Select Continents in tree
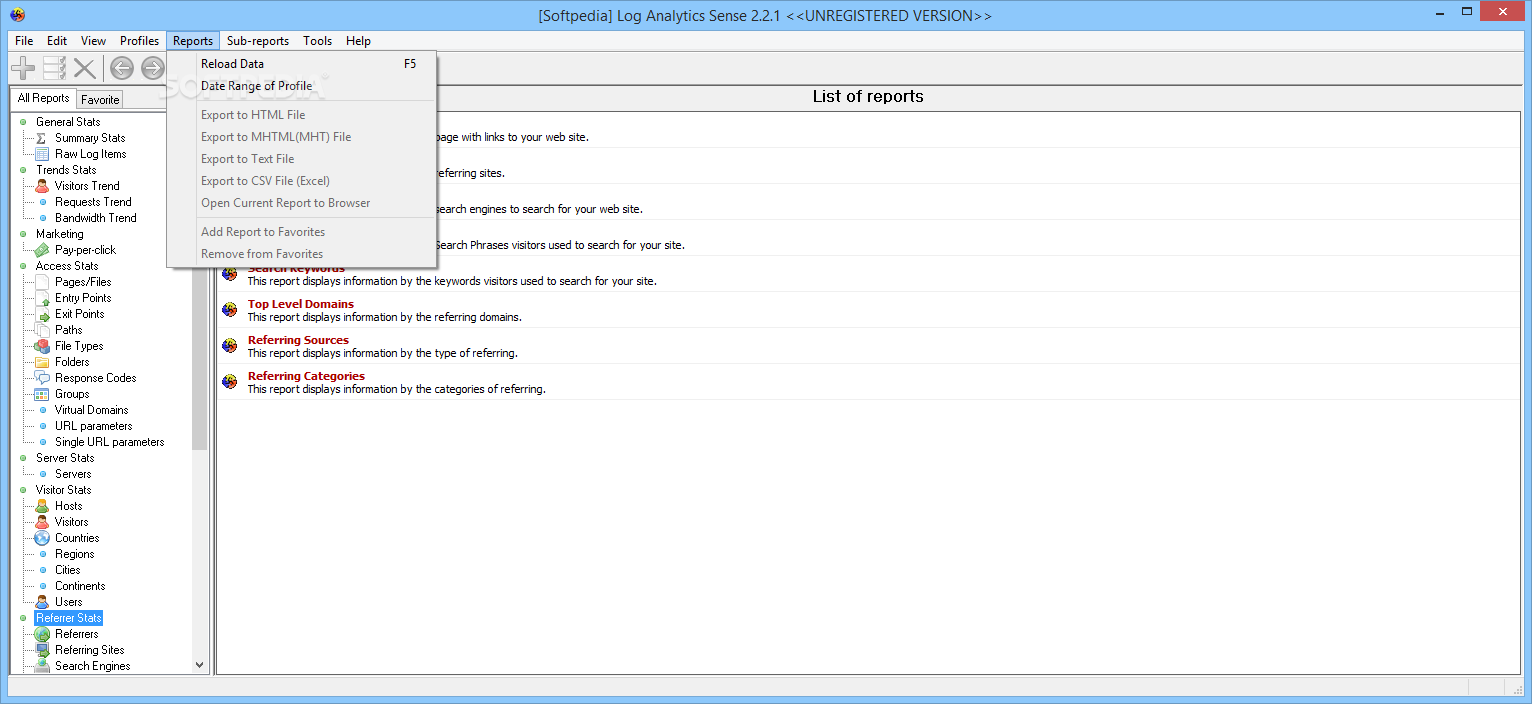 pos(80,586)
